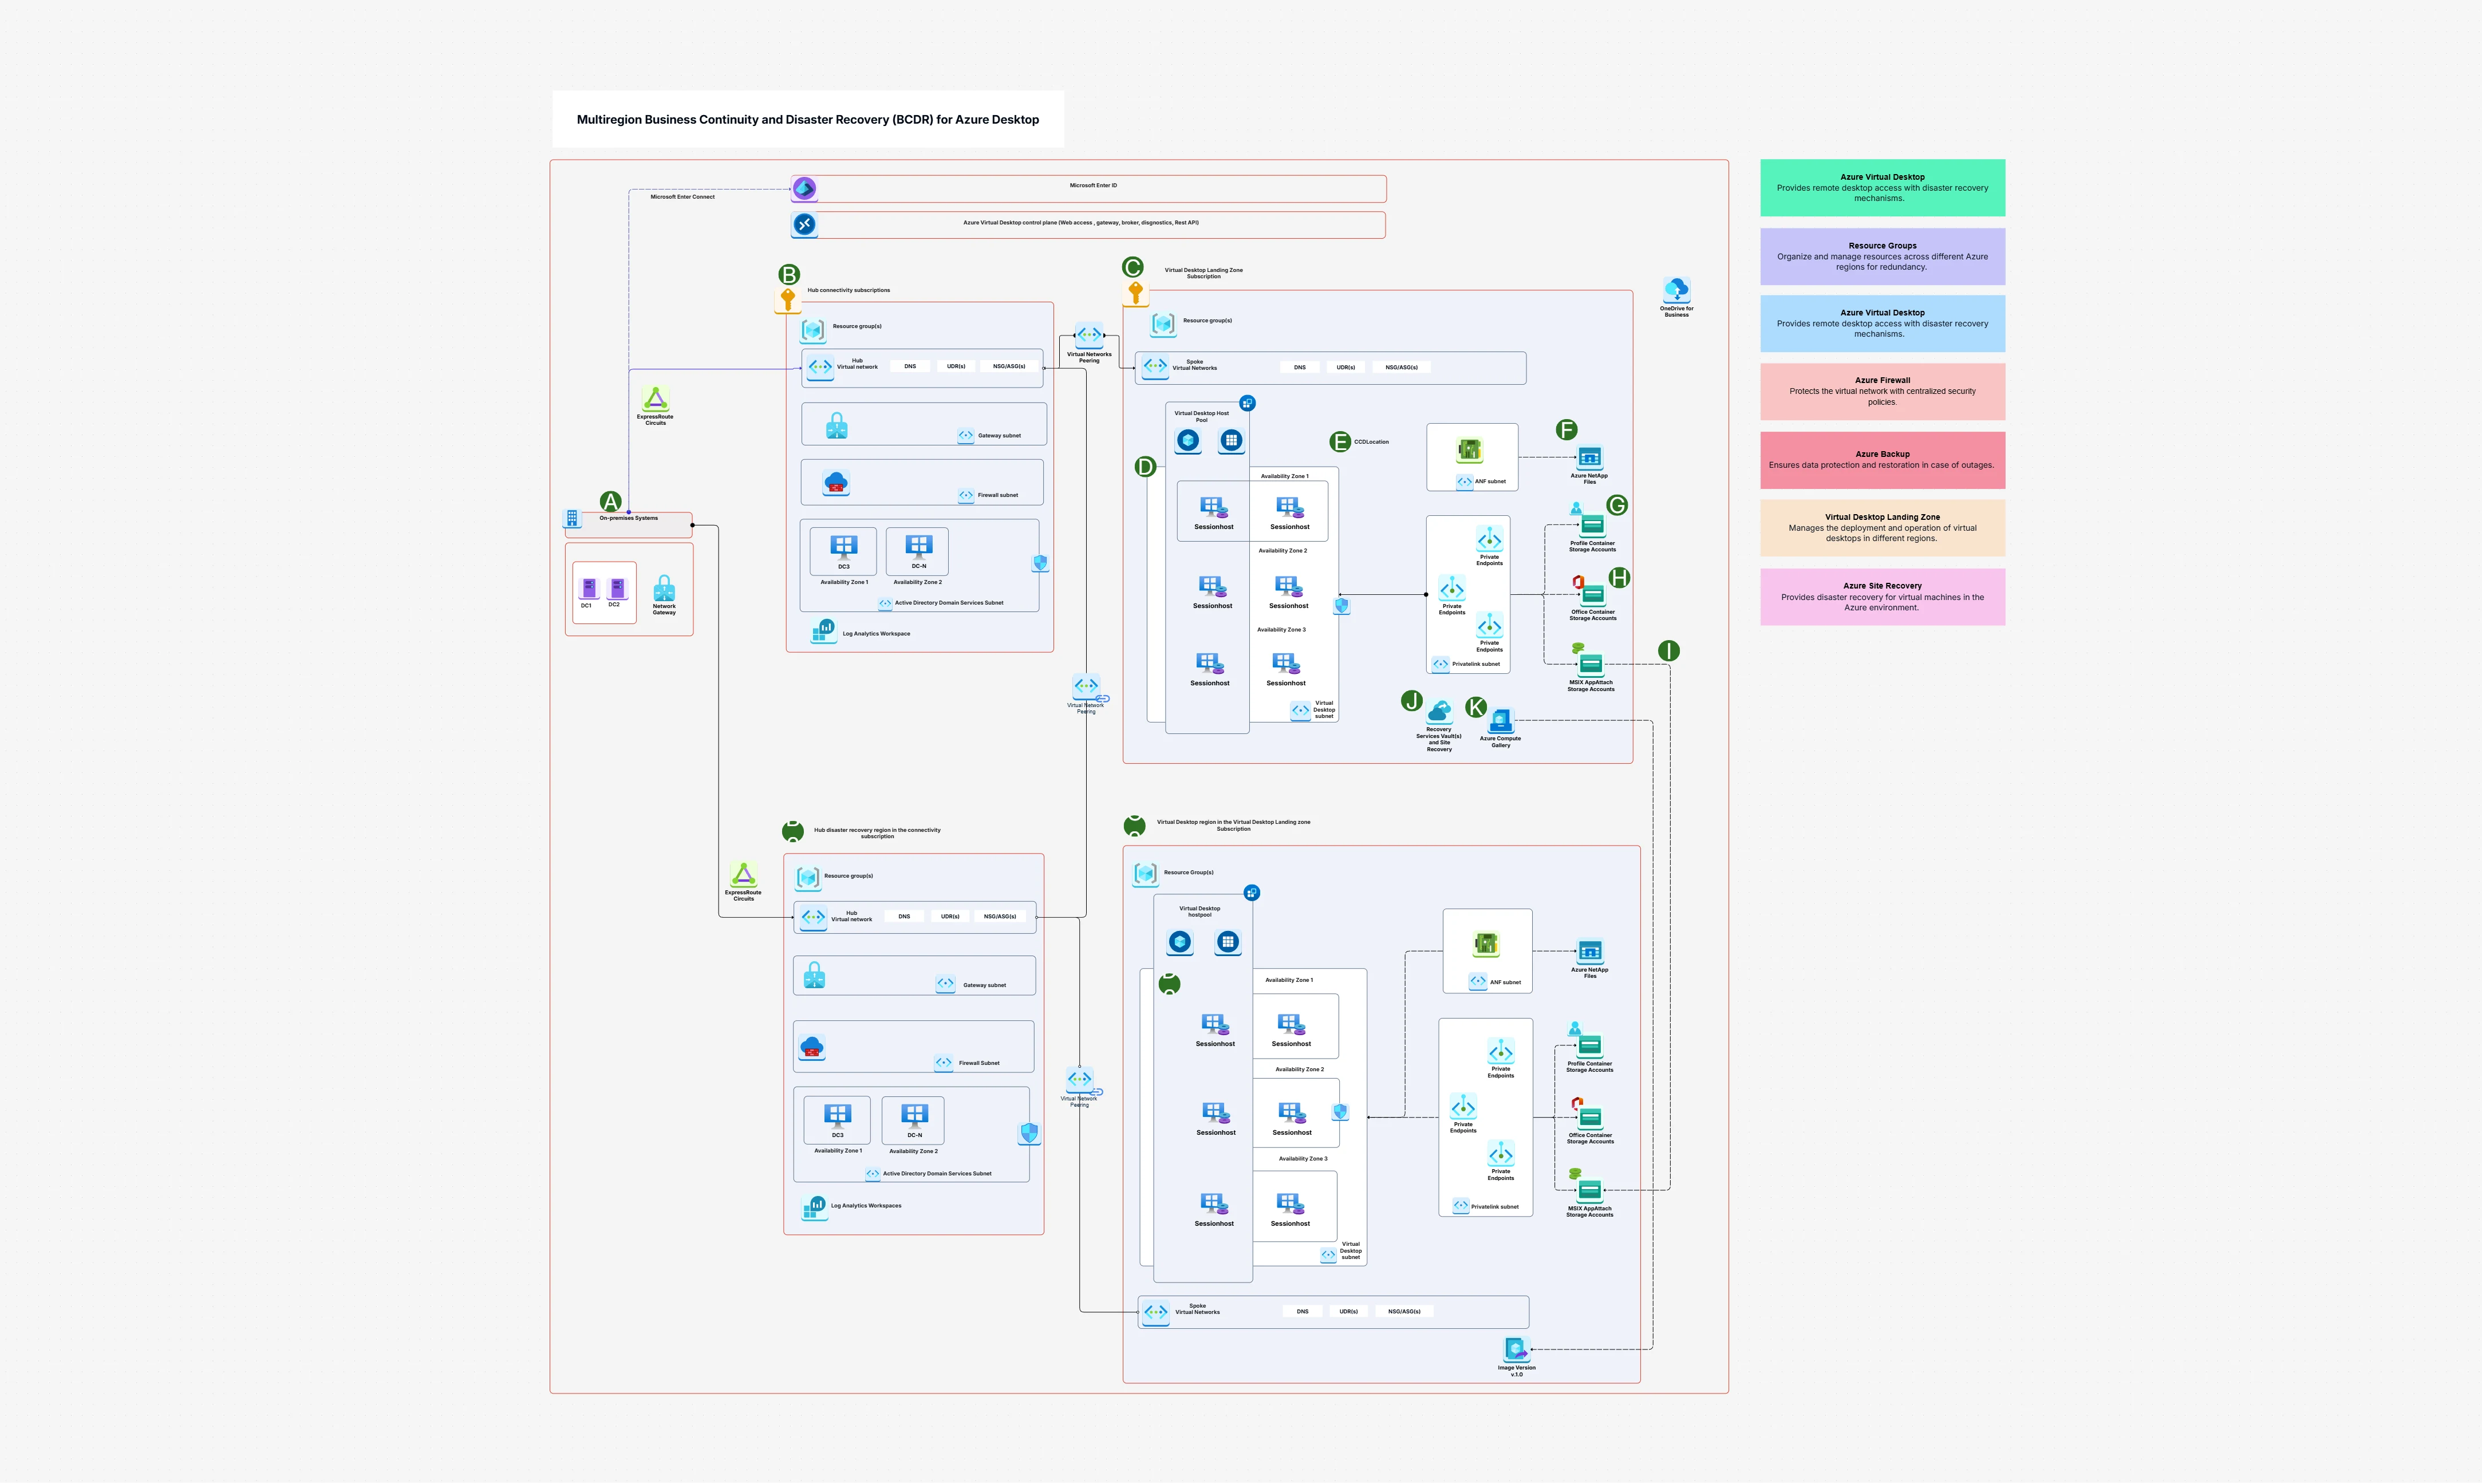Viewport: 2482px width, 1484px height.
Task: Click the green marker D beside the host pool
Action: tap(1146, 466)
